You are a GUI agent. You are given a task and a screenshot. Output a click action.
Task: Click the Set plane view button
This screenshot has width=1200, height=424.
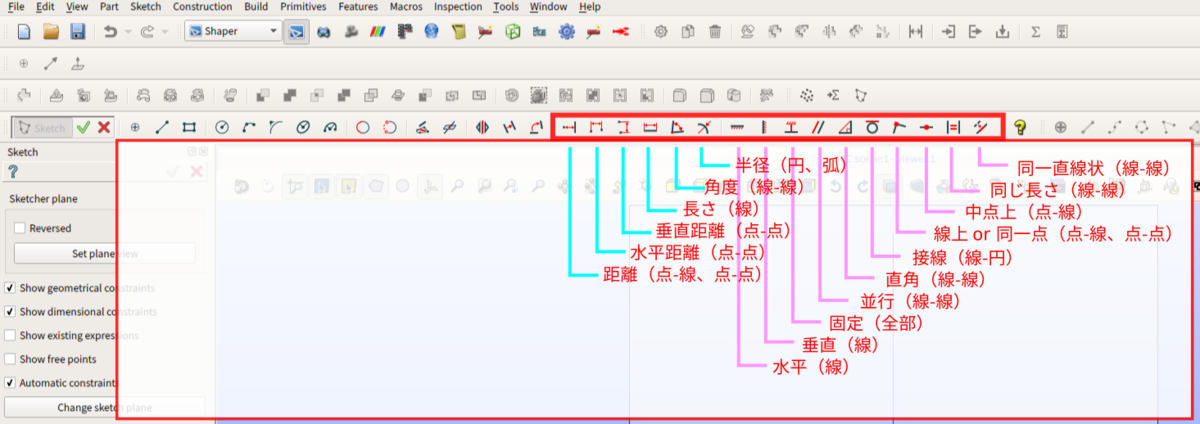pyautogui.click(x=105, y=253)
